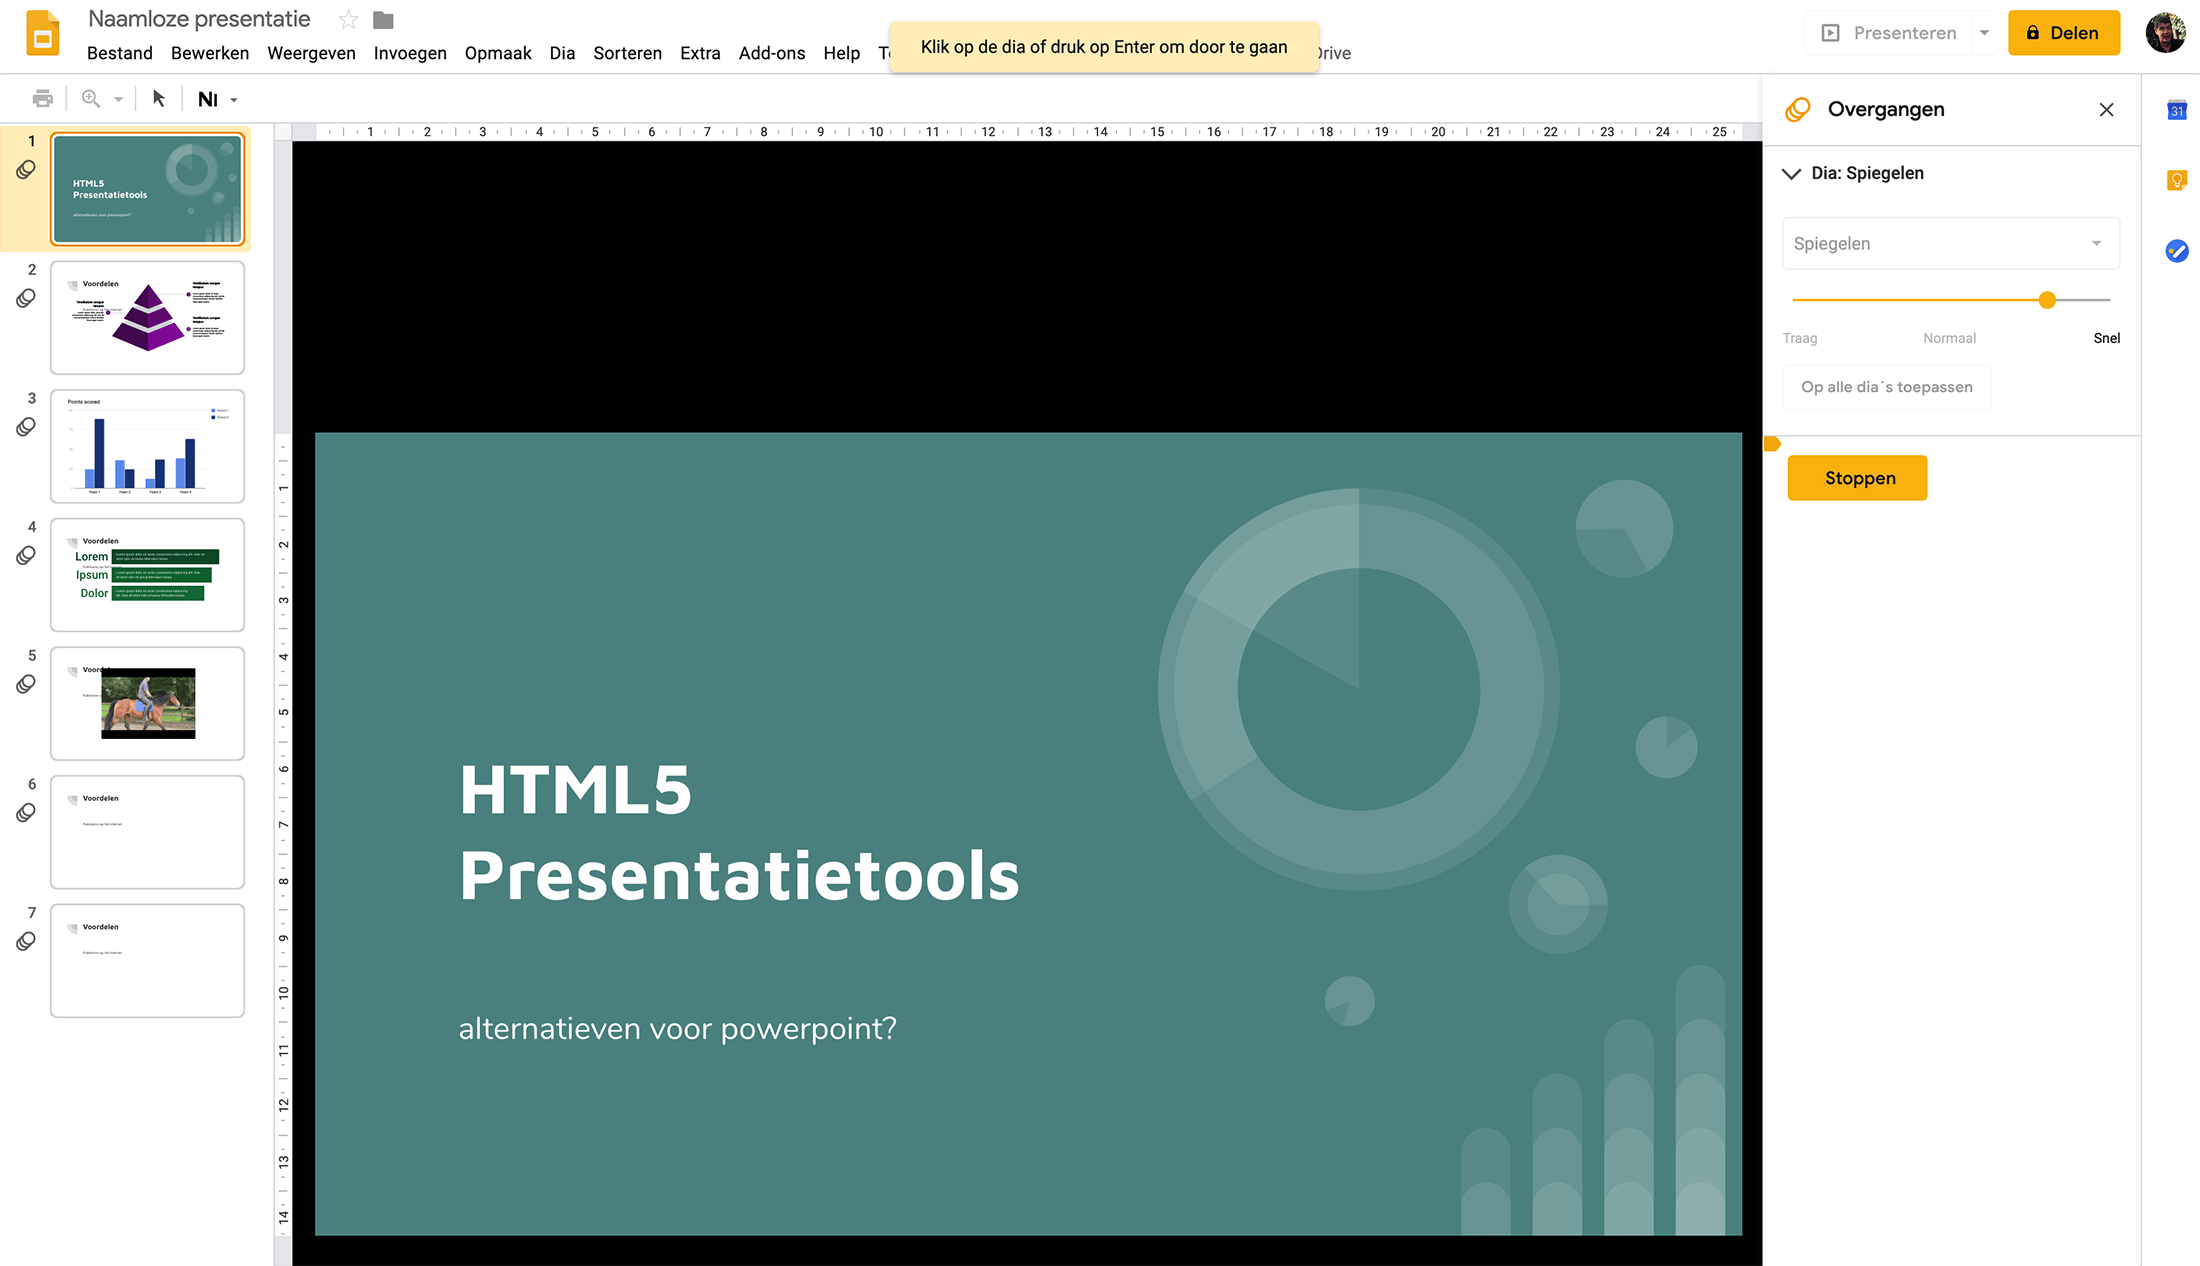The image size is (2200, 1266).
Task: Open Google Calendar side panel icon
Action: 2176,111
